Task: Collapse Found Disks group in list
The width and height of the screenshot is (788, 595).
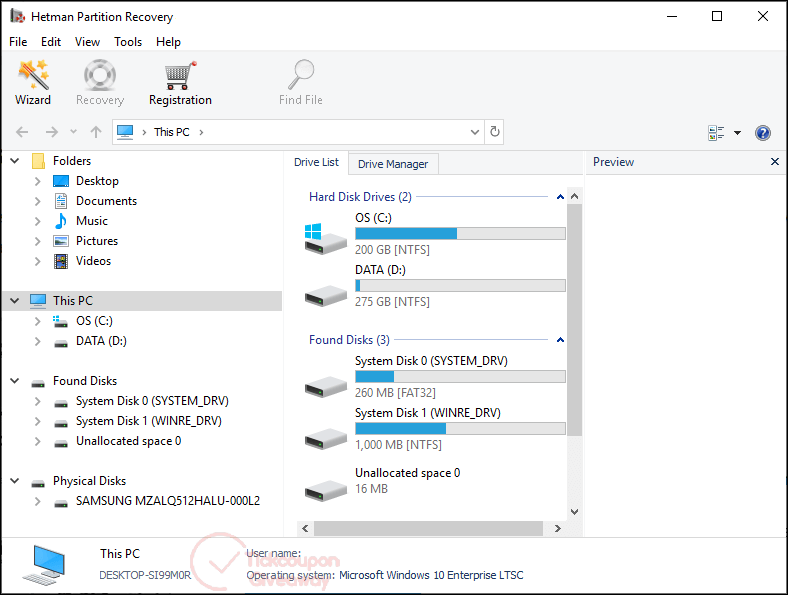Action: 560,340
